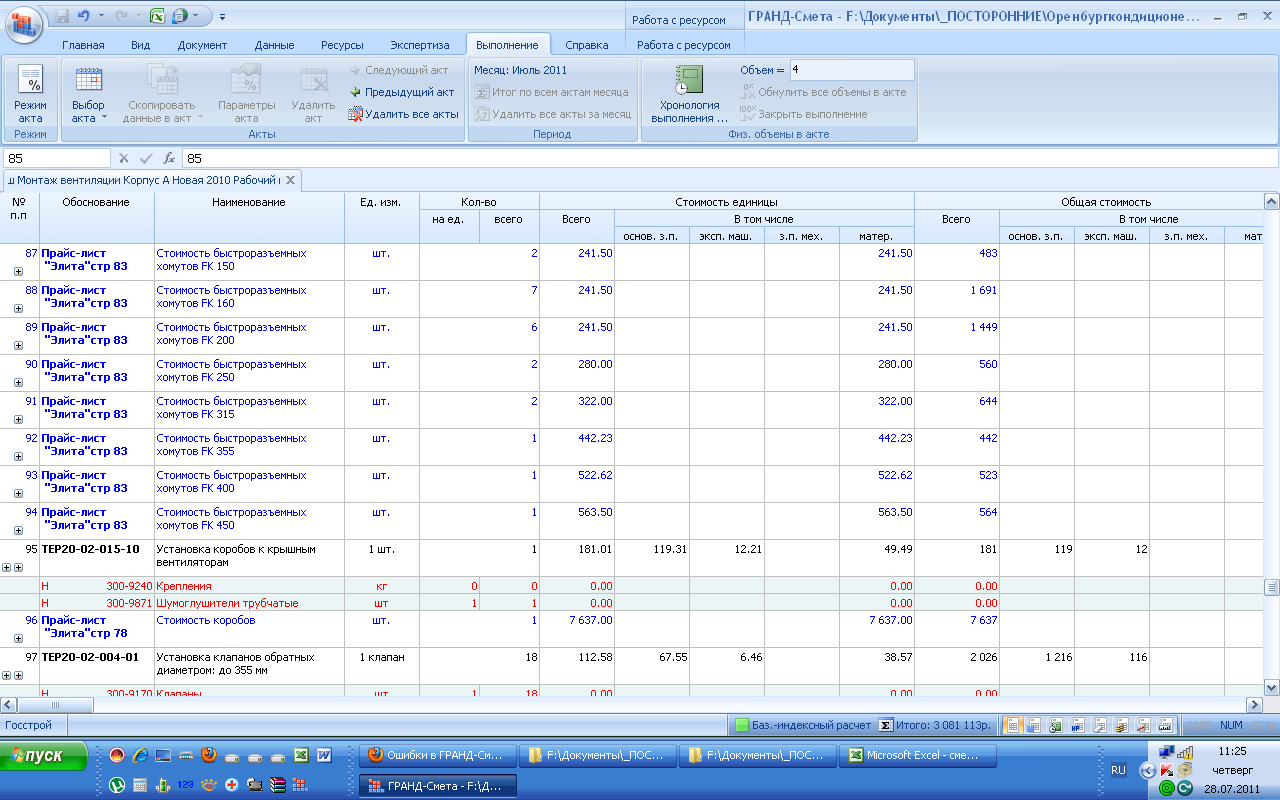Click the first view mode icon in status bar
The width and height of the screenshot is (1280, 800).
(1012, 725)
